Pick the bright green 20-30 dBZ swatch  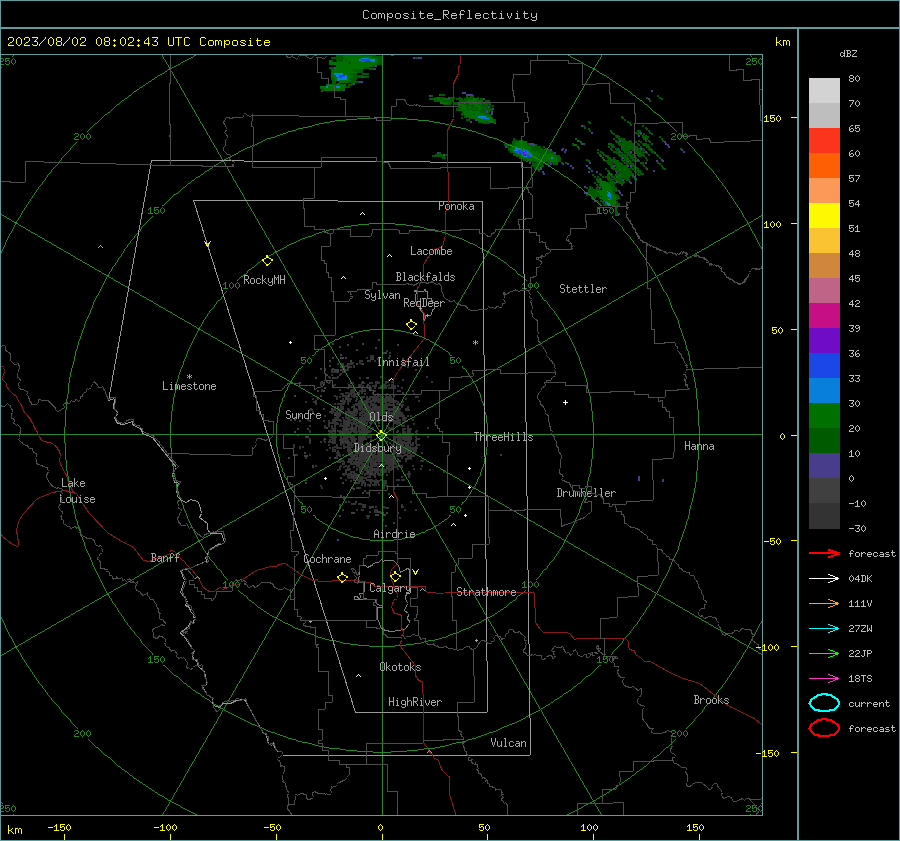click(x=824, y=416)
